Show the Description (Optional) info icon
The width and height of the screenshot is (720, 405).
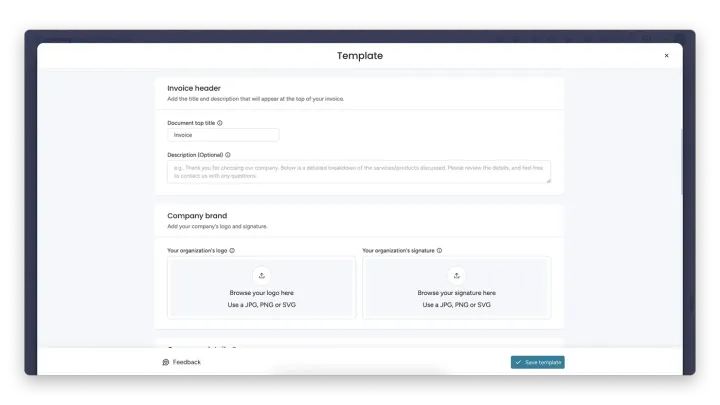point(228,155)
